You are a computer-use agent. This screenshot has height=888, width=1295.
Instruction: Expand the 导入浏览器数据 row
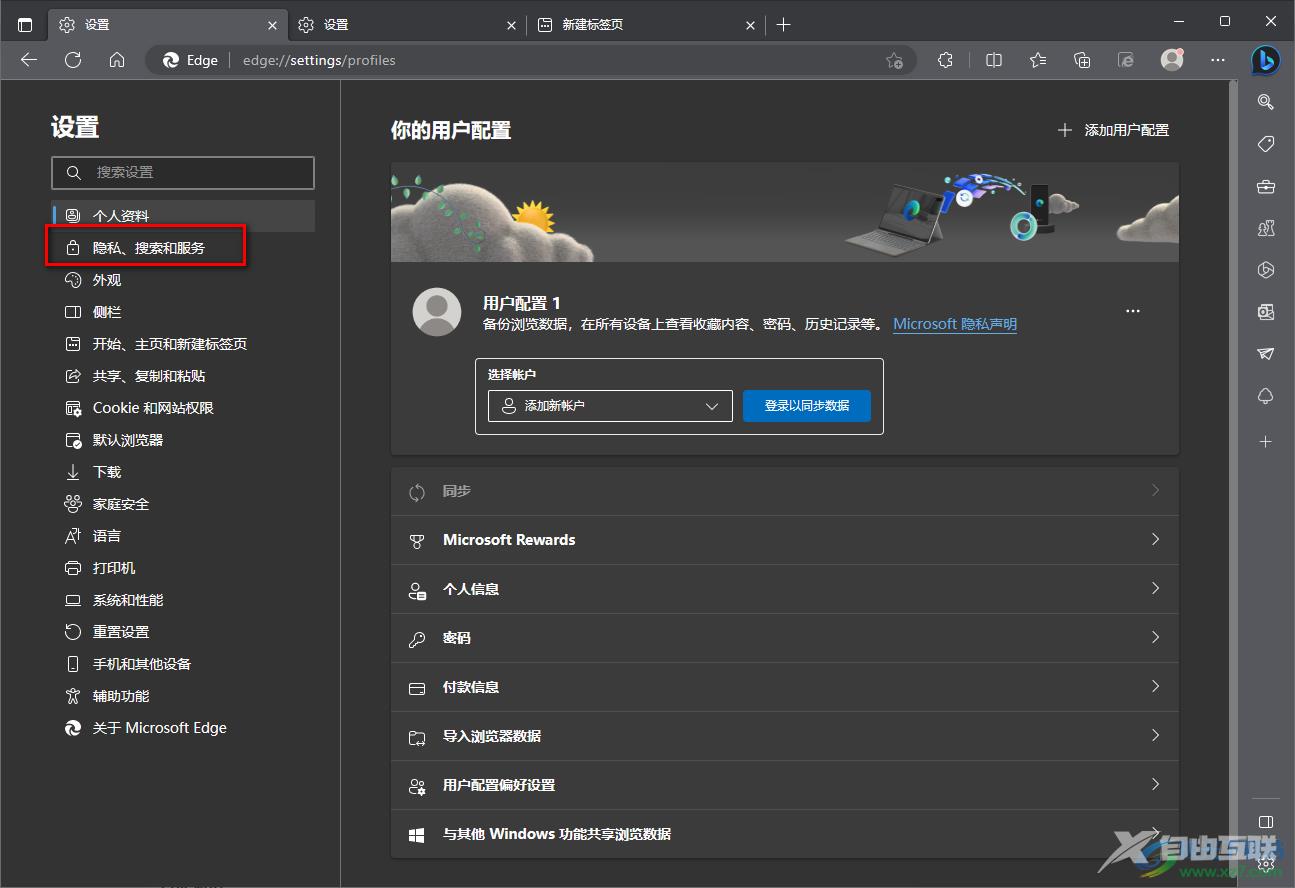785,736
